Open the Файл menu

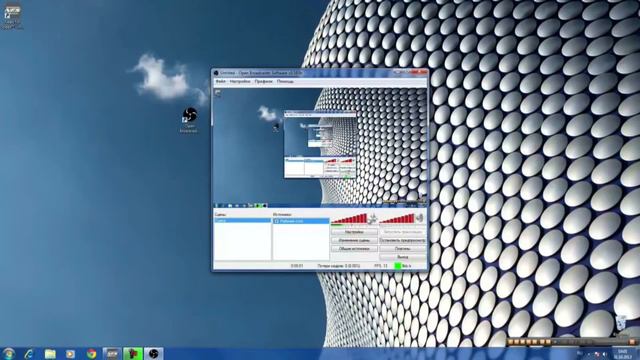(220, 82)
